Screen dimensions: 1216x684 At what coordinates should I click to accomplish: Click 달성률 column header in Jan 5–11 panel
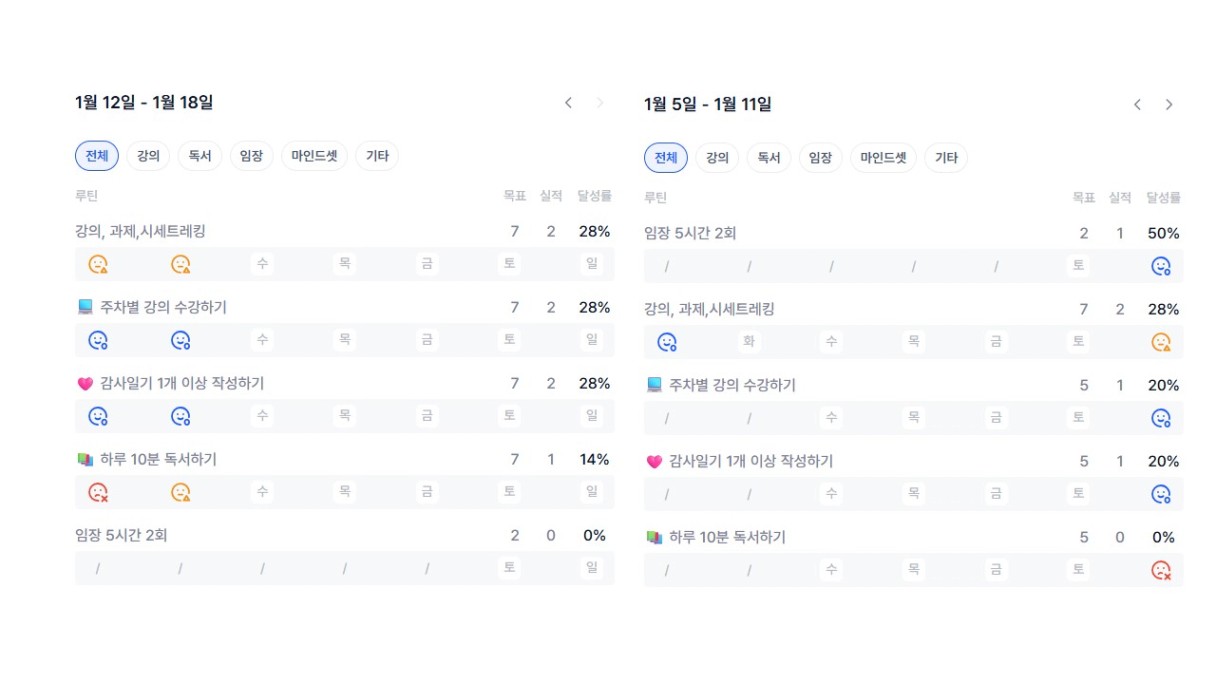pos(1163,198)
